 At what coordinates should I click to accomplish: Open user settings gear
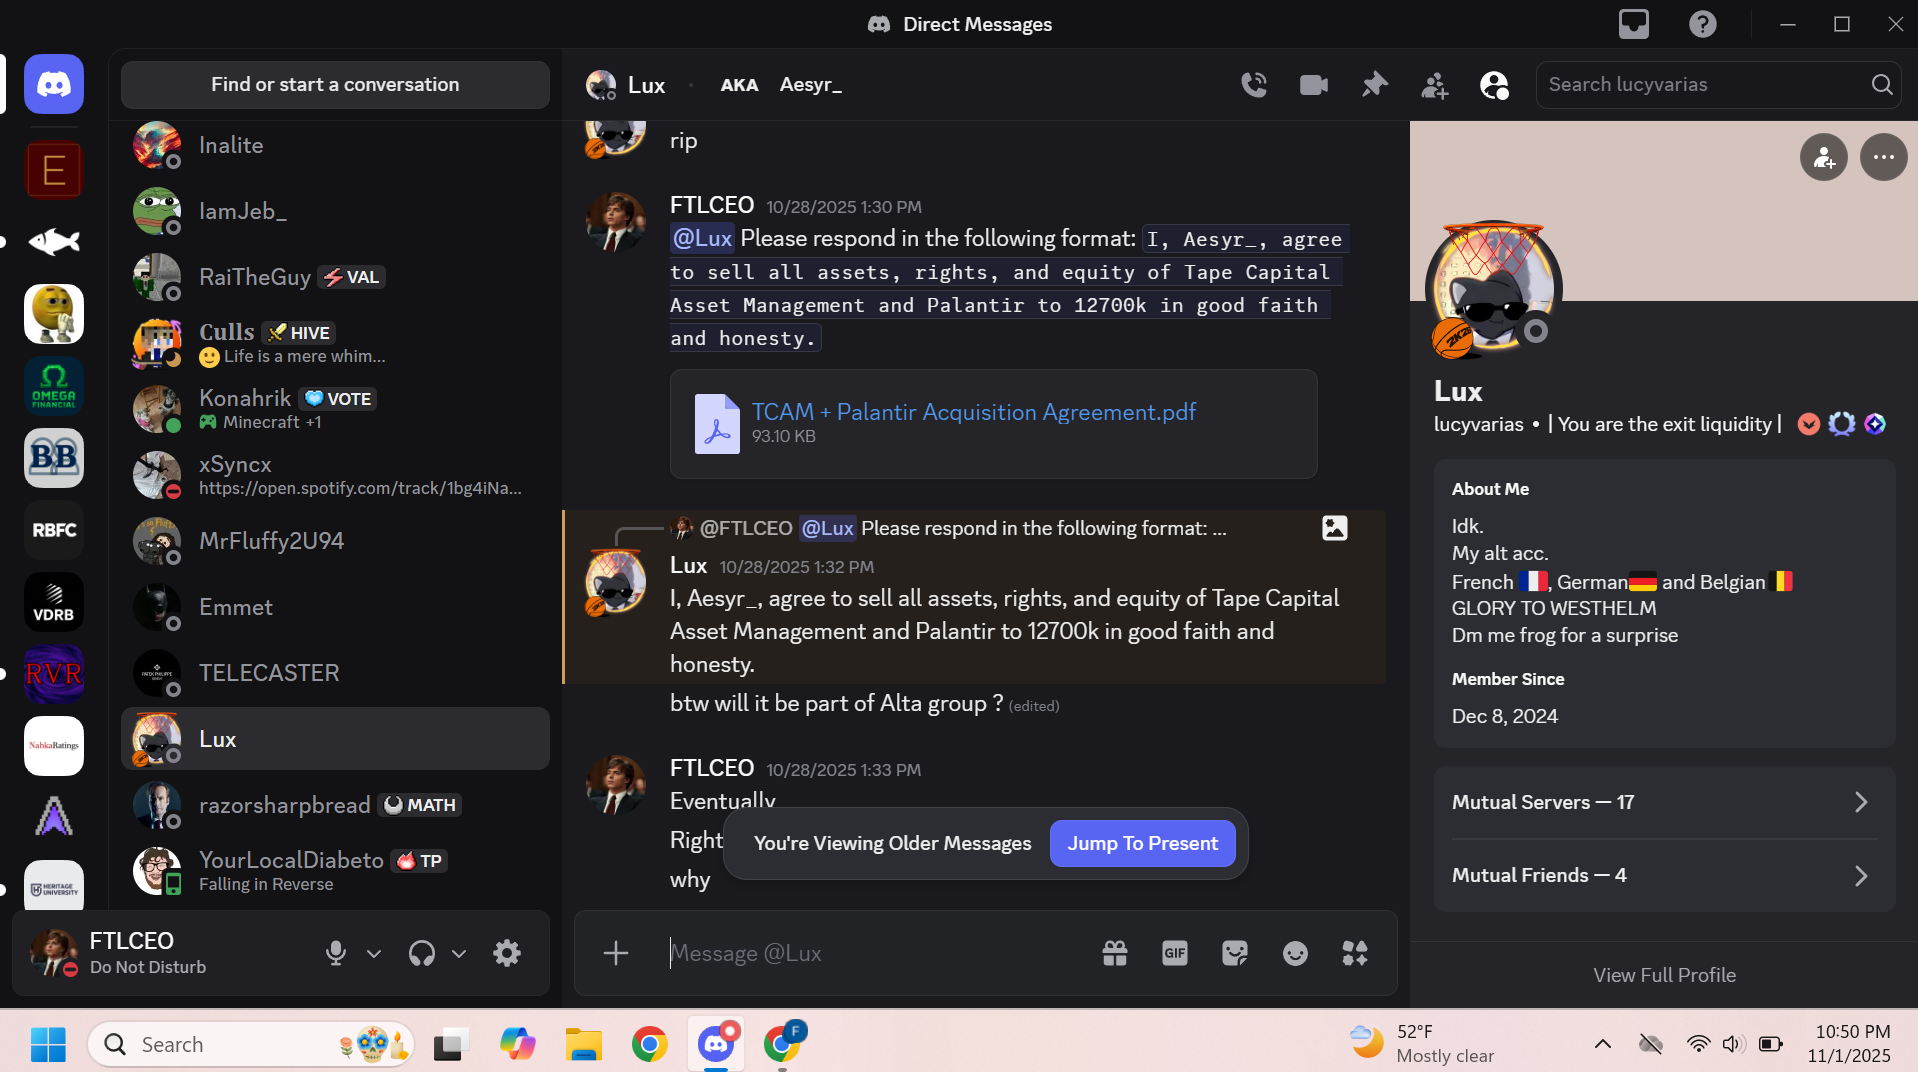pos(507,953)
